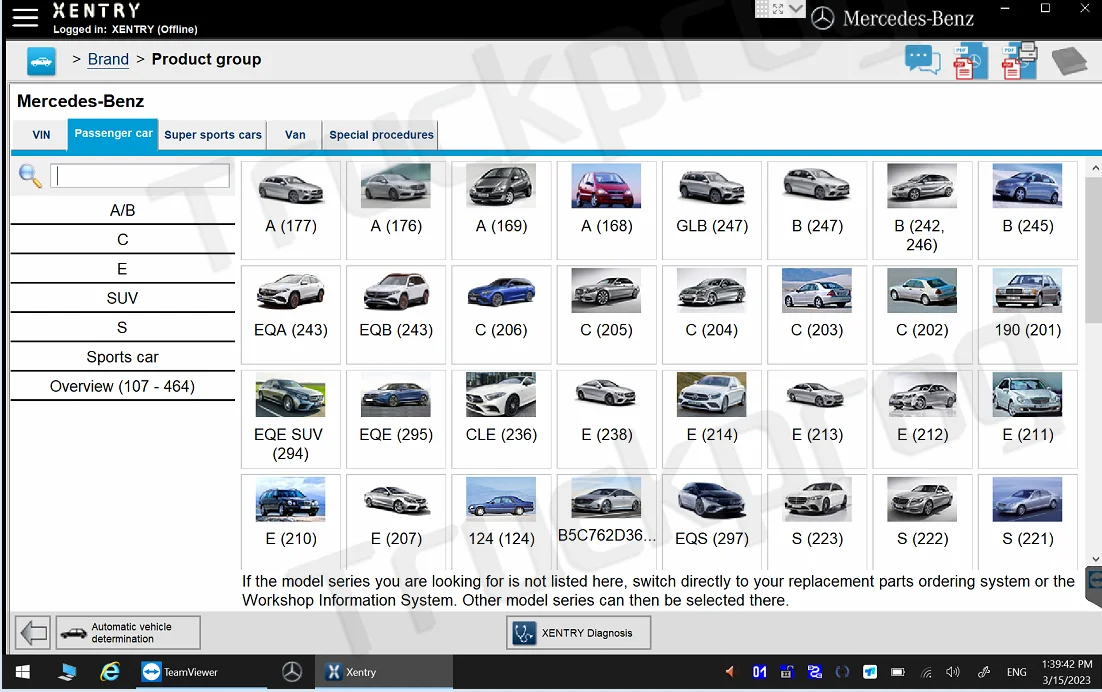Launch XENTRY Diagnosis button
Viewport: 1102px width, 692px height.
click(578, 633)
